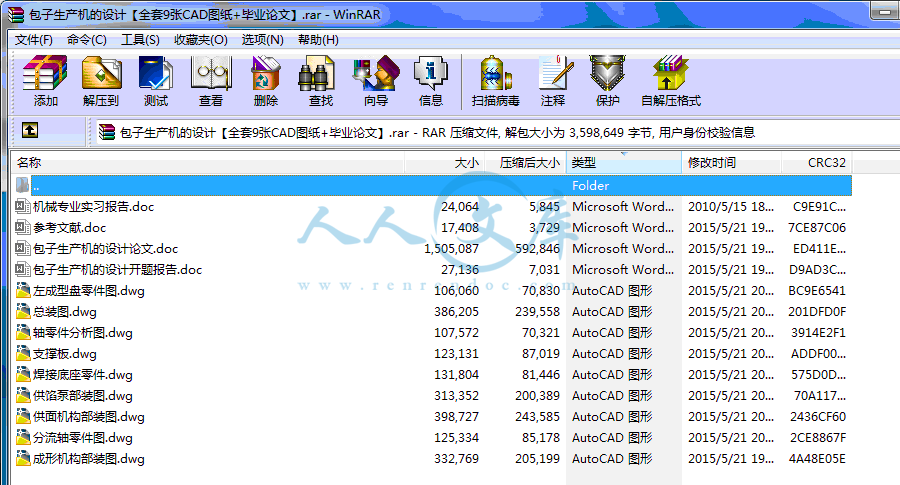Open the 命令(C) menu

pos(87,40)
